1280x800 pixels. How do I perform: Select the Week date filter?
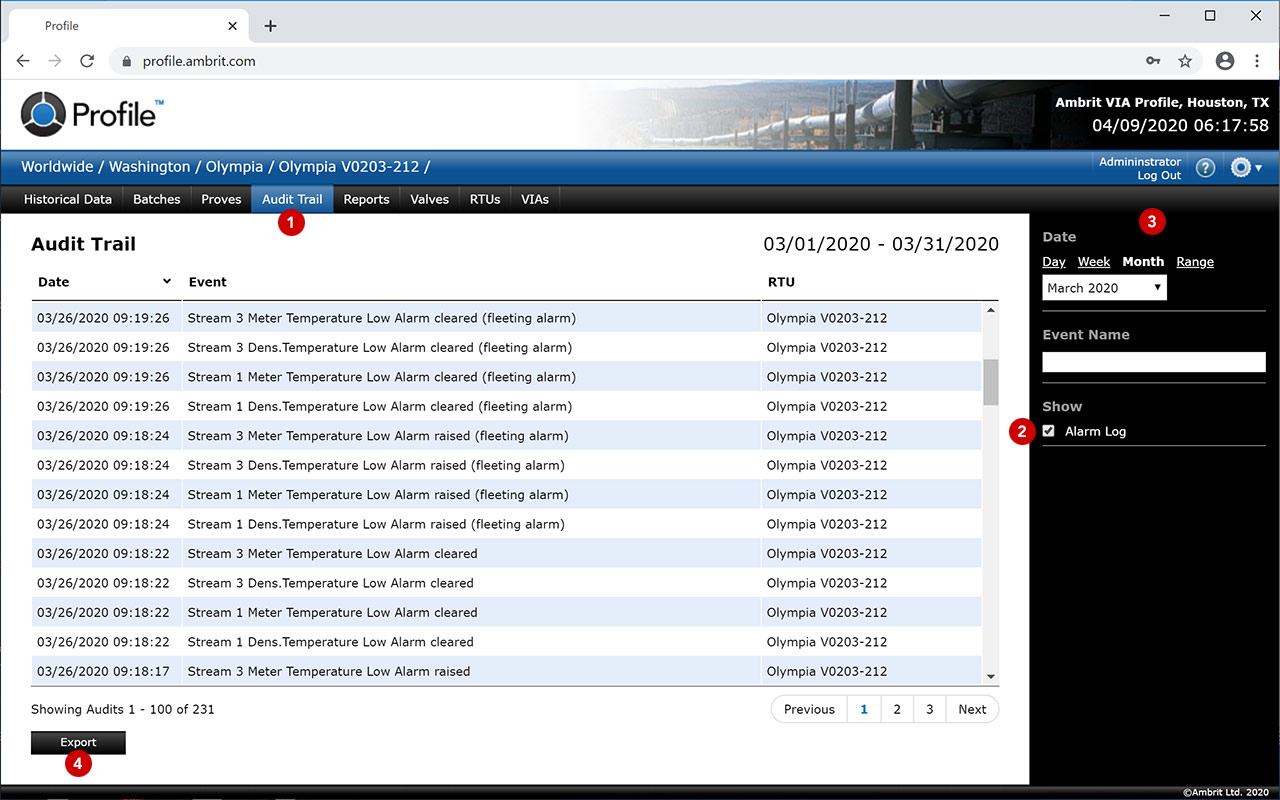1093,262
